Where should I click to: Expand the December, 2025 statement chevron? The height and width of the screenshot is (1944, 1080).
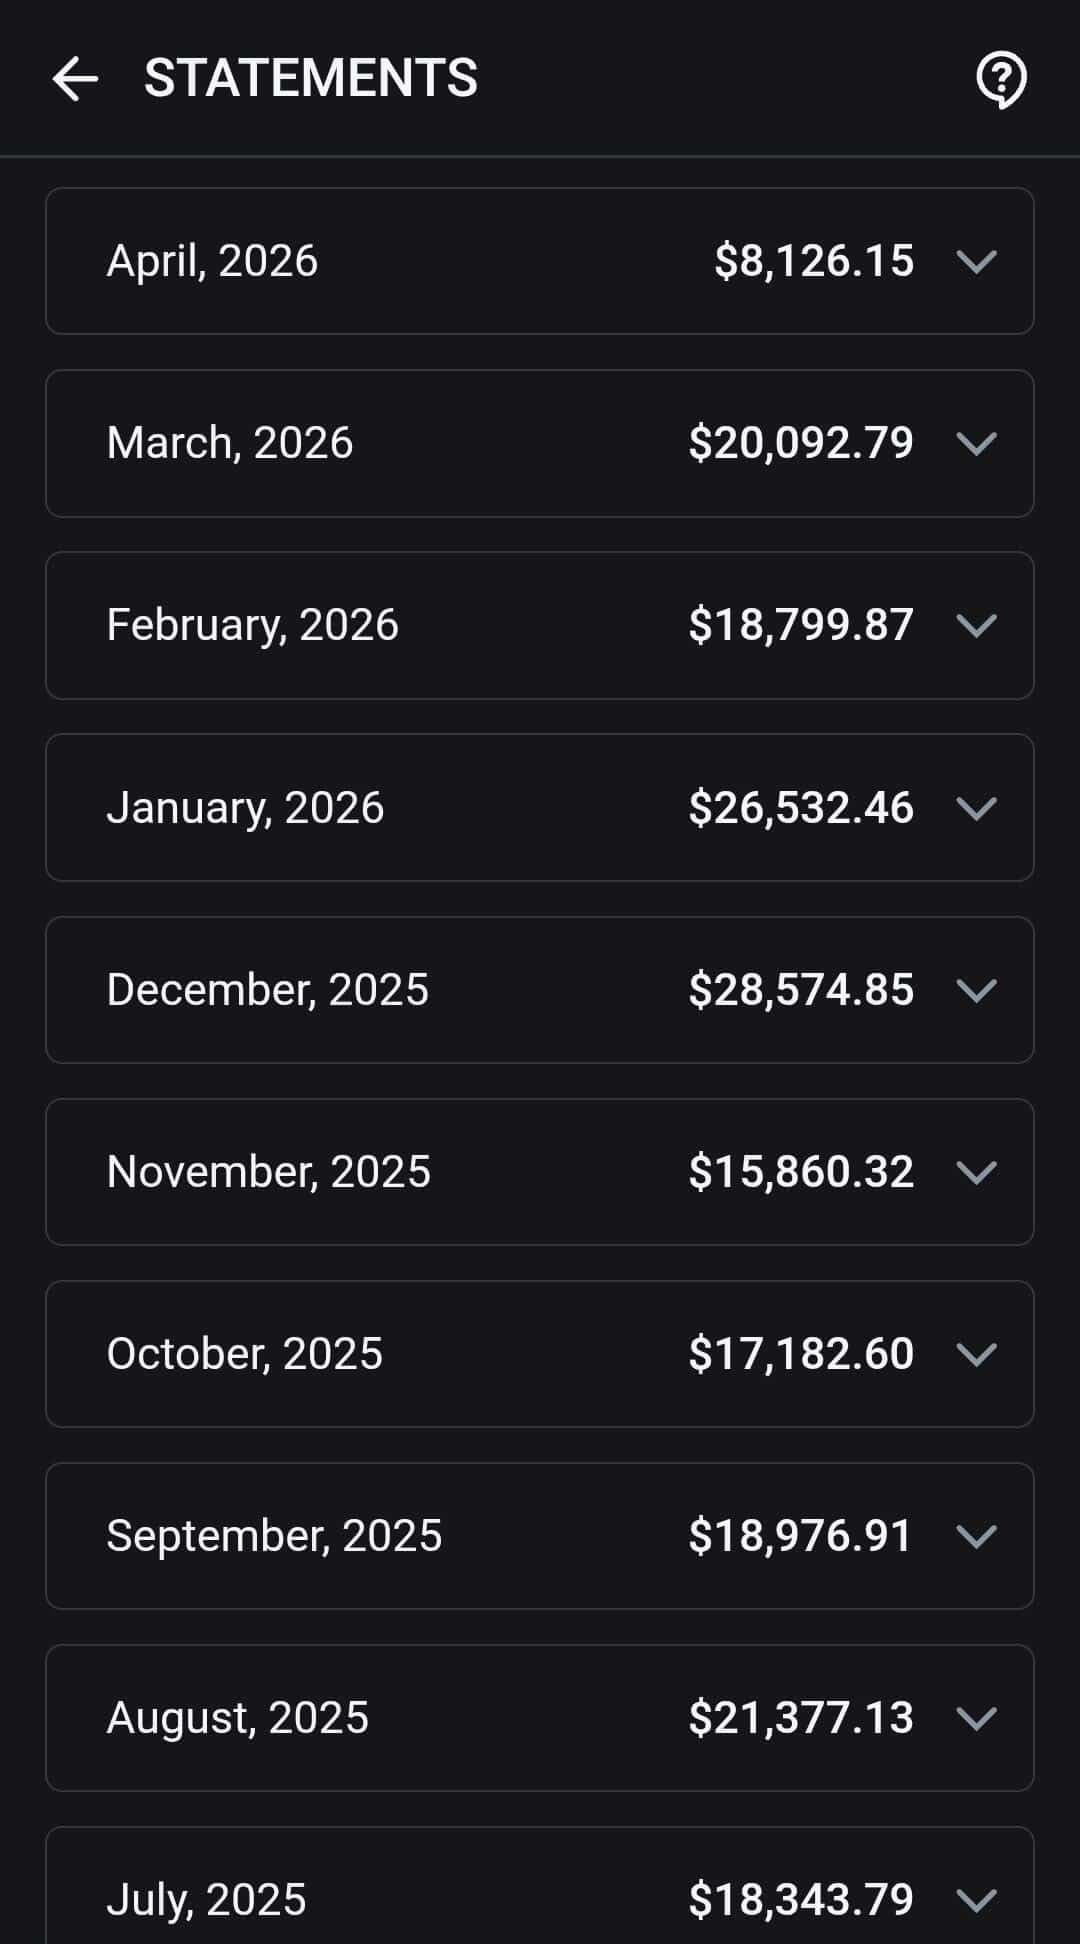point(976,989)
